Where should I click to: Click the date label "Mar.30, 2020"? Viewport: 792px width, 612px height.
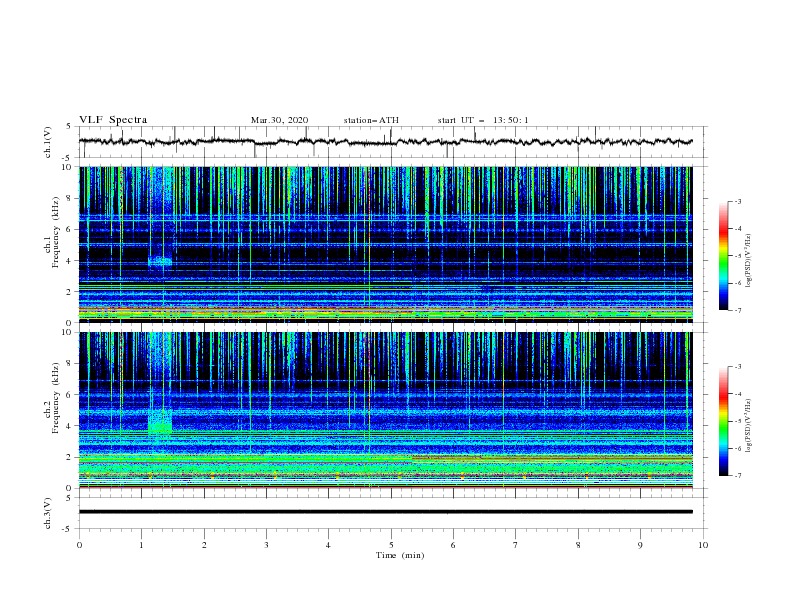pos(279,120)
